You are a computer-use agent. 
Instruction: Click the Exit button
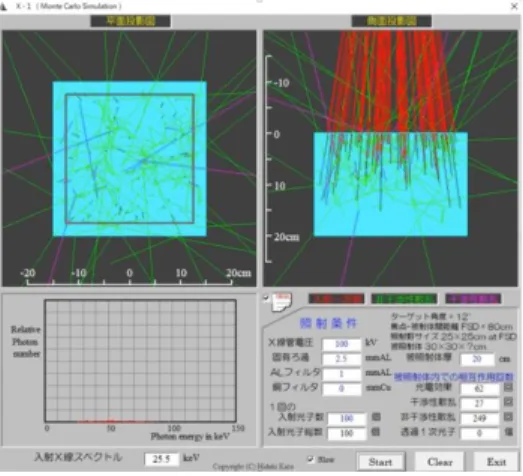coord(496,462)
